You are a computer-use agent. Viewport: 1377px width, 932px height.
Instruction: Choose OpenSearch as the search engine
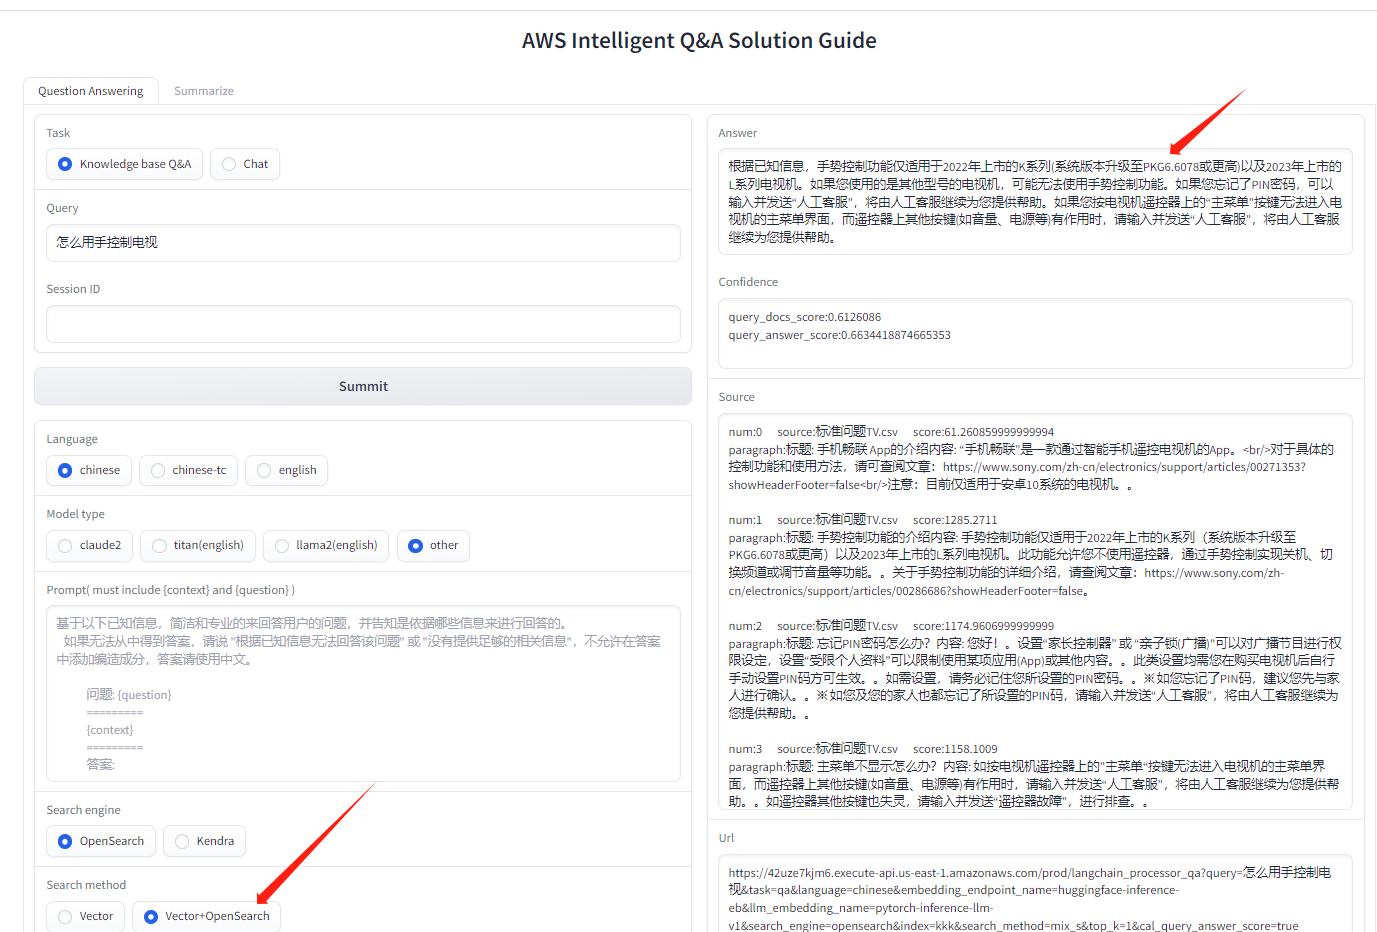(x=101, y=841)
